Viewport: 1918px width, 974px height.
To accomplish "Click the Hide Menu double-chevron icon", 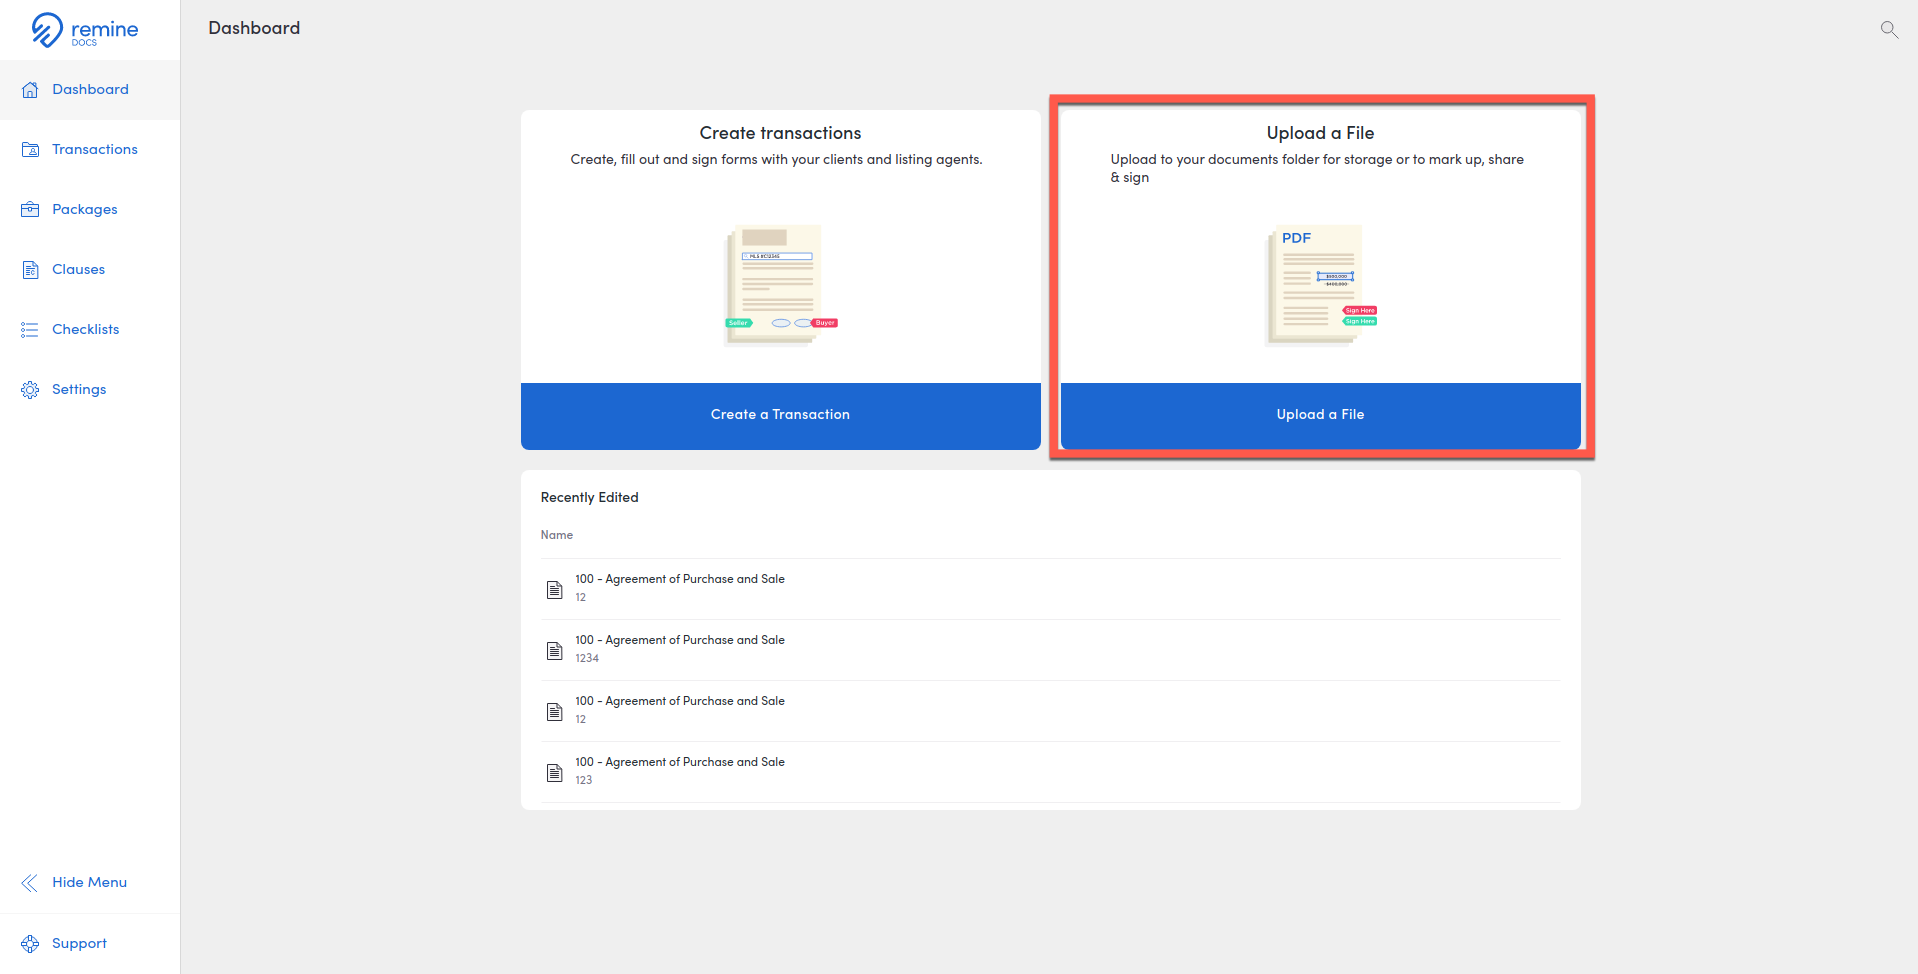I will (30, 883).
